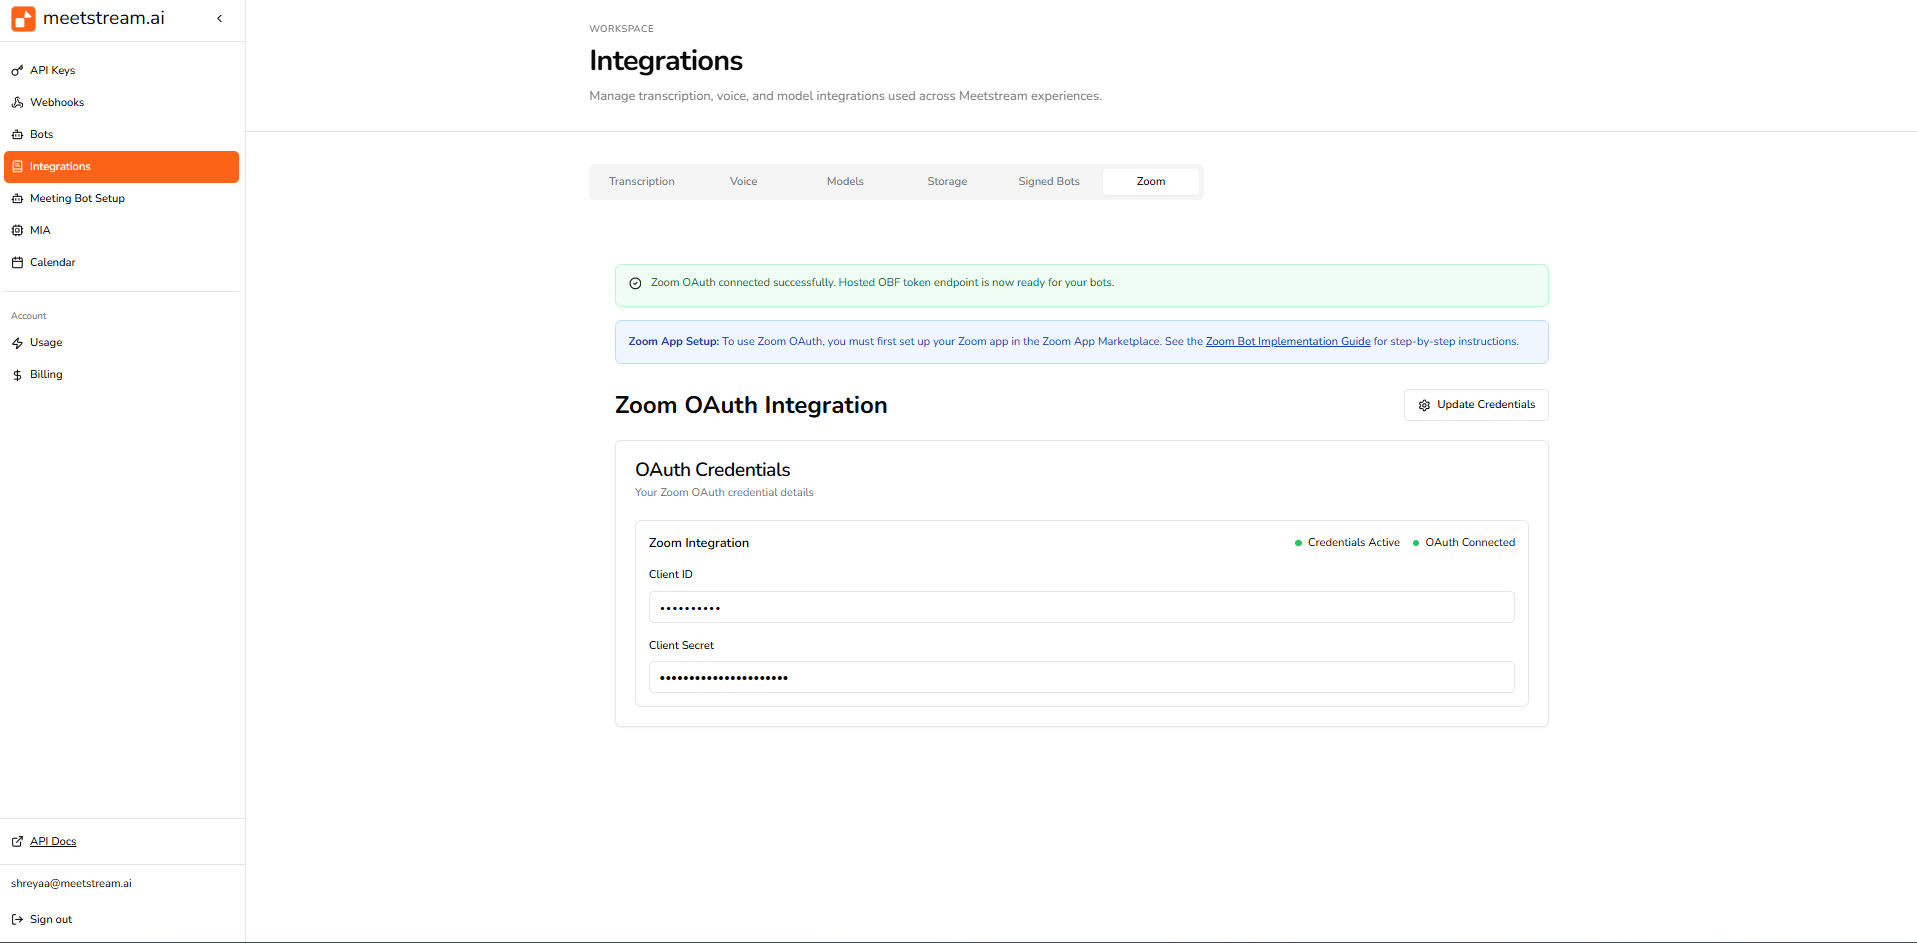Open the API Keys page
1917x943 pixels.
(x=122, y=71)
